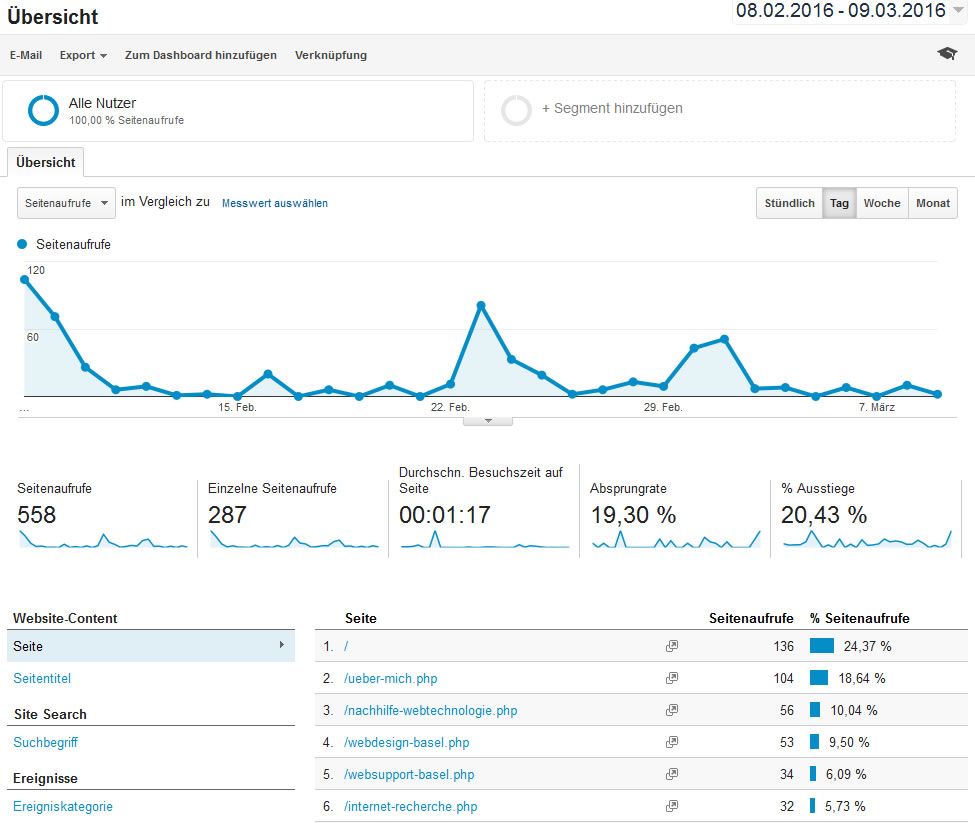This screenshot has width=975, height=823.
Task: Open external link icon for /webdesign-basel.php
Action: click(x=672, y=743)
